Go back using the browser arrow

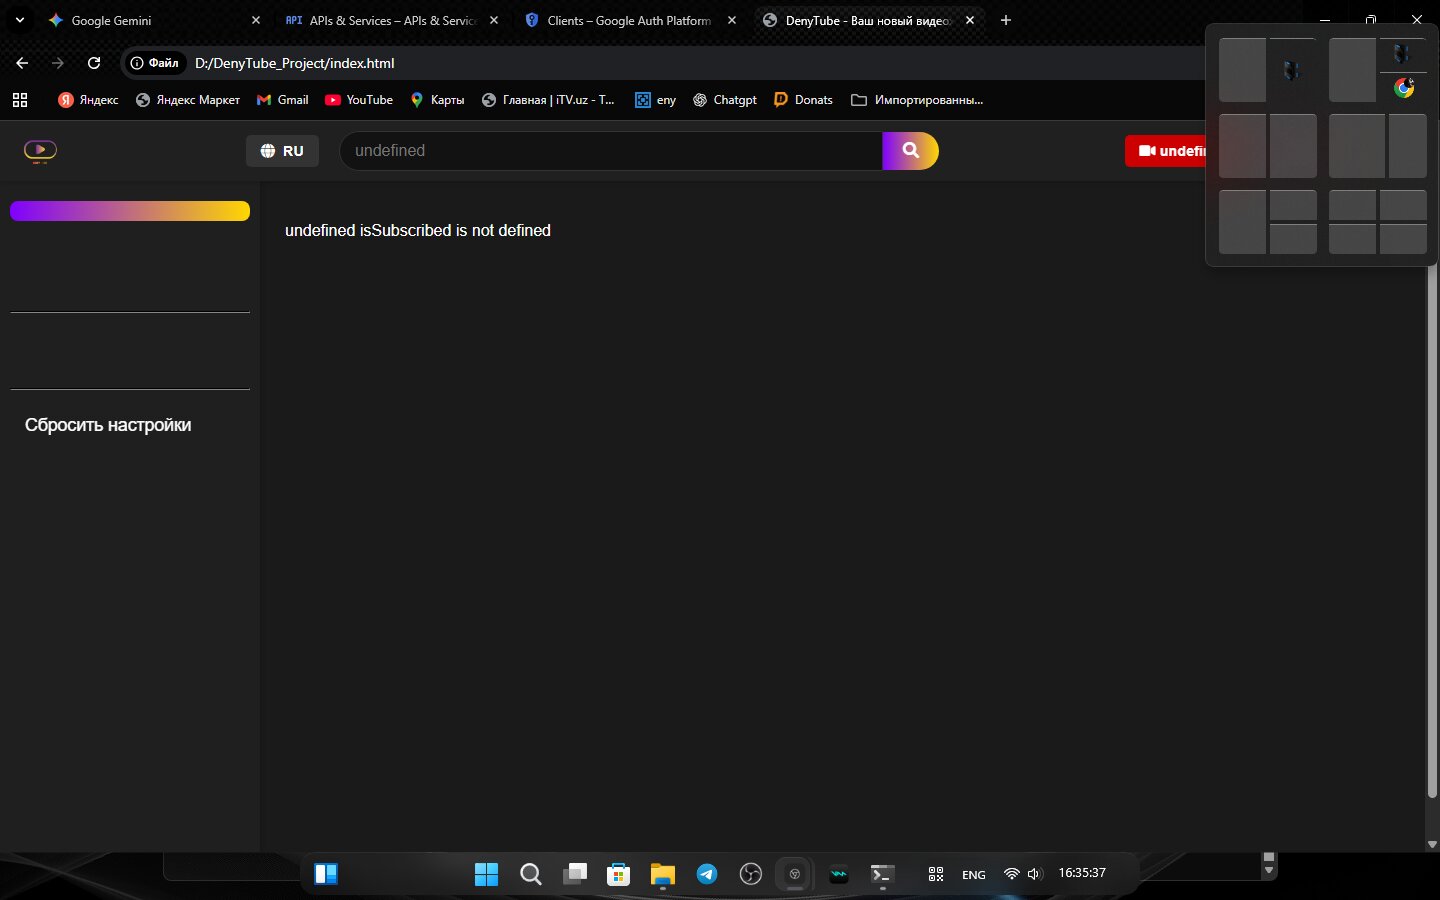pyautogui.click(x=22, y=63)
